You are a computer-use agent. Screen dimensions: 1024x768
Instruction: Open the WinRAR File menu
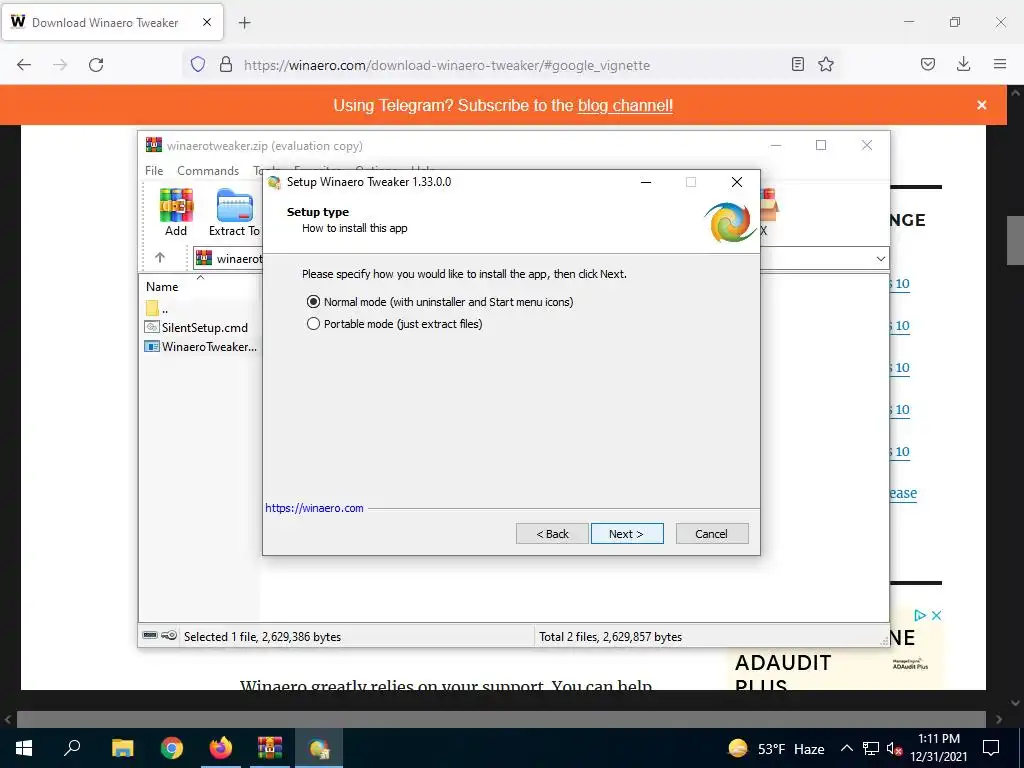154,170
